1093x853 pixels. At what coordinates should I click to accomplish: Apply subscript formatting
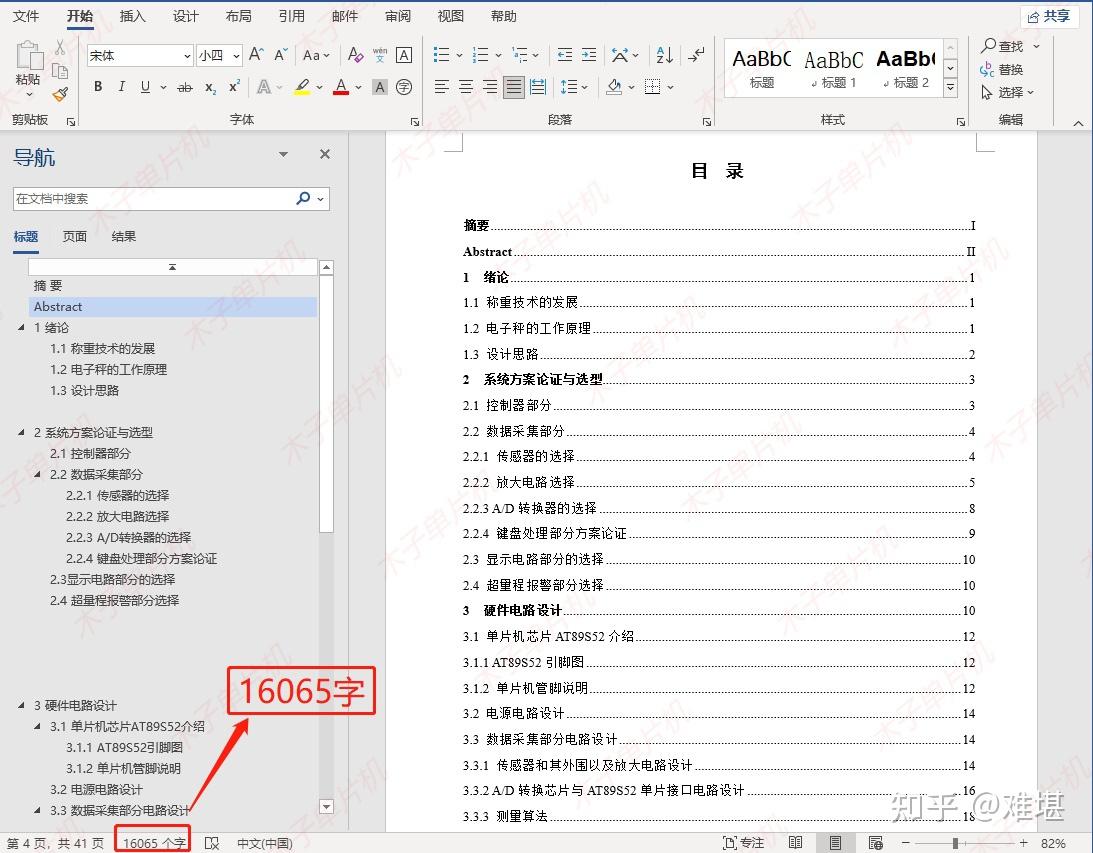(x=210, y=87)
